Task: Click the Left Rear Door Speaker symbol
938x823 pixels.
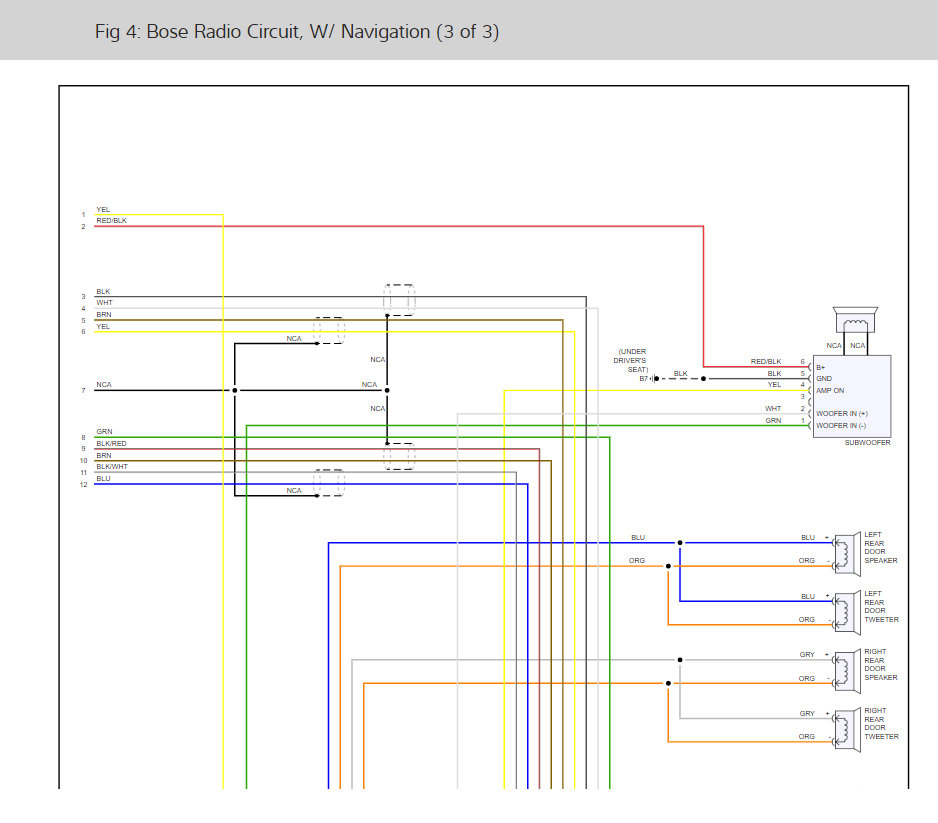Action: pyautogui.click(x=848, y=554)
